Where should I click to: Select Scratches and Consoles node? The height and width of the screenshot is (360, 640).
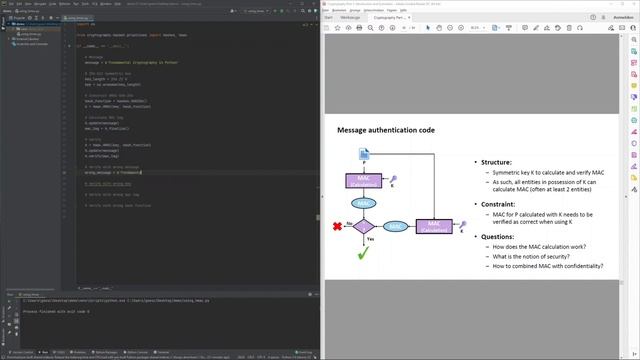(x=30, y=44)
